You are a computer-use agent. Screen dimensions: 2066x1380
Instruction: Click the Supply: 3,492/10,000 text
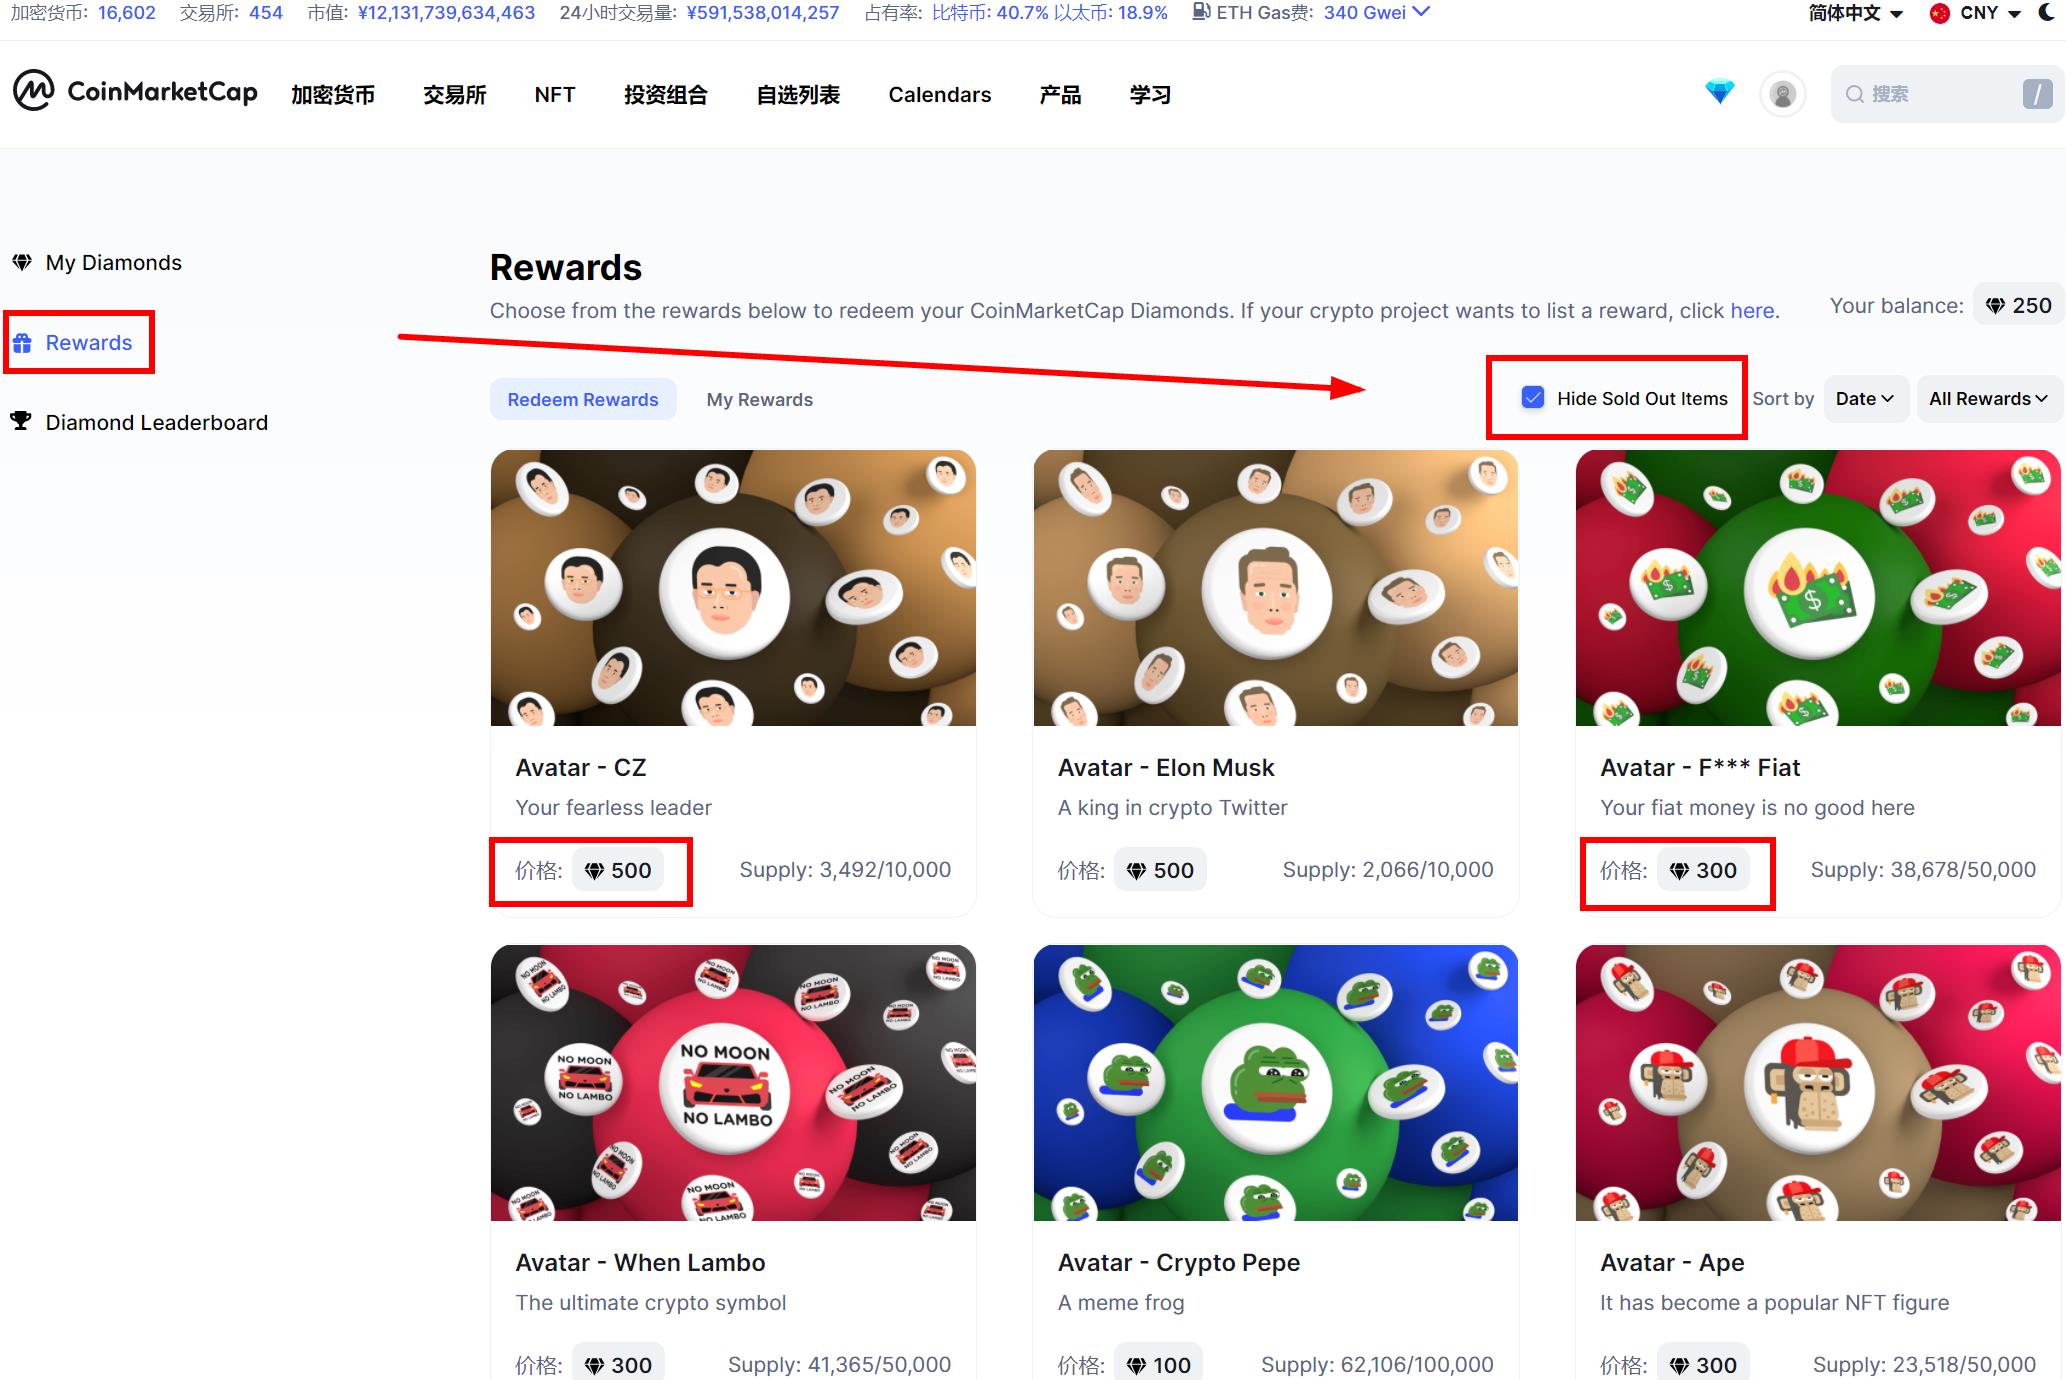click(845, 870)
